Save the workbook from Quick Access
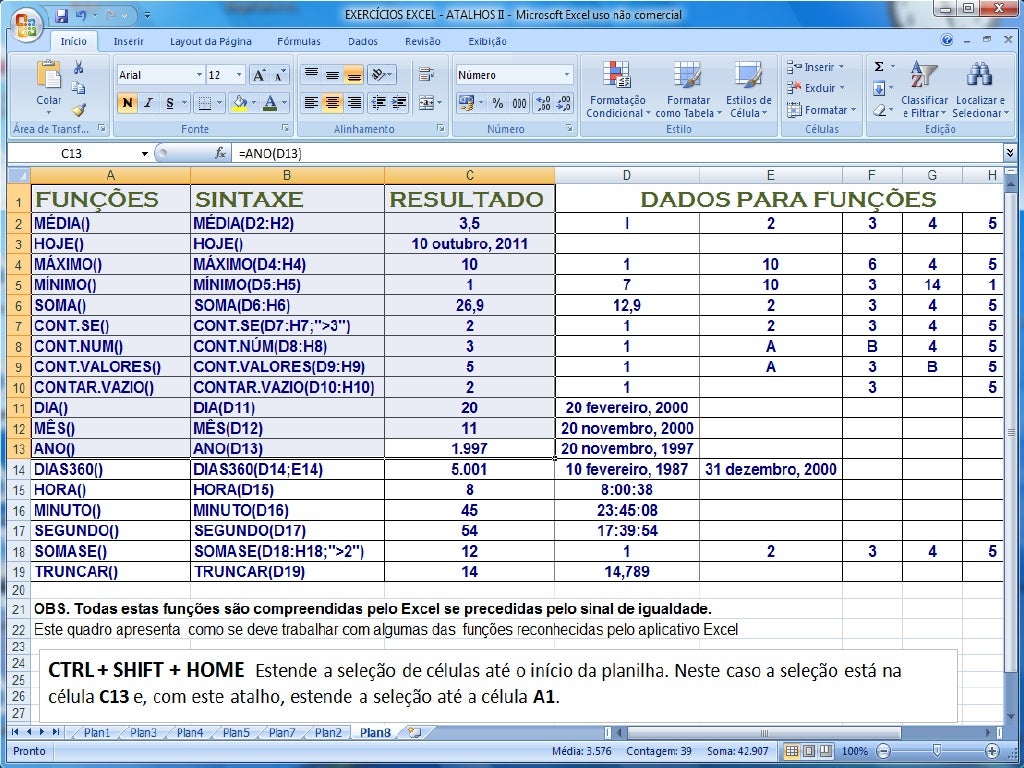Image resolution: width=1024 pixels, height=768 pixels. (61, 14)
